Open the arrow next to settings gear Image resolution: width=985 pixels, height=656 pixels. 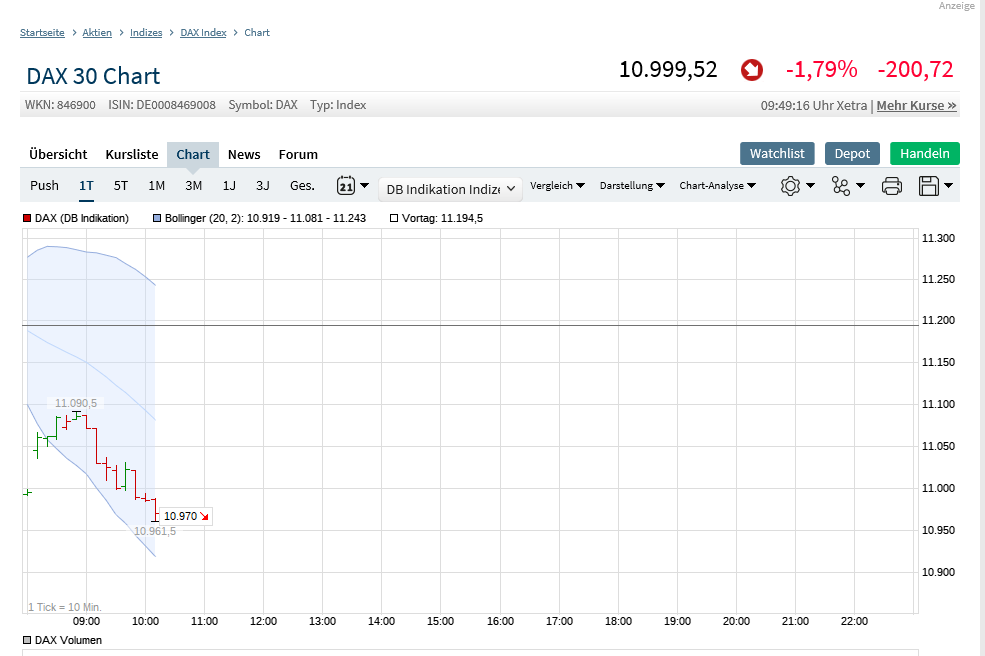tap(810, 185)
